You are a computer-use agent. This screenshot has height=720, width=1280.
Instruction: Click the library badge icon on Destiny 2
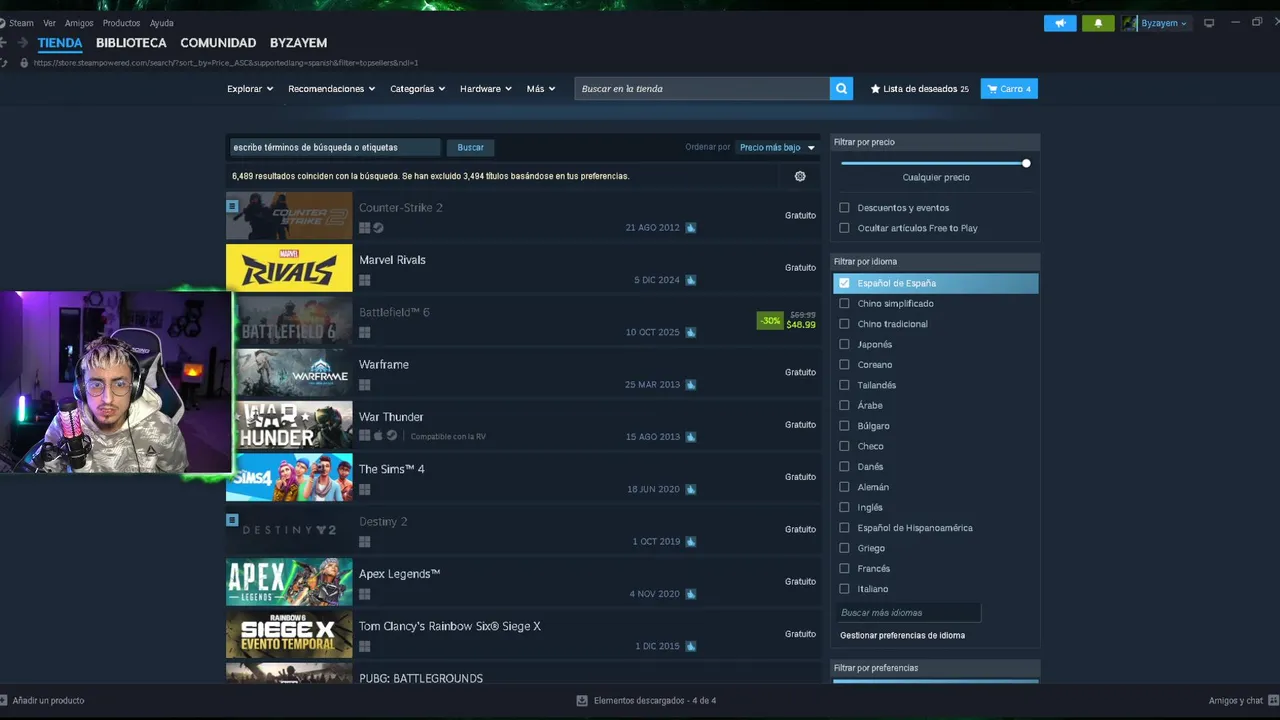click(x=232, y=520)
